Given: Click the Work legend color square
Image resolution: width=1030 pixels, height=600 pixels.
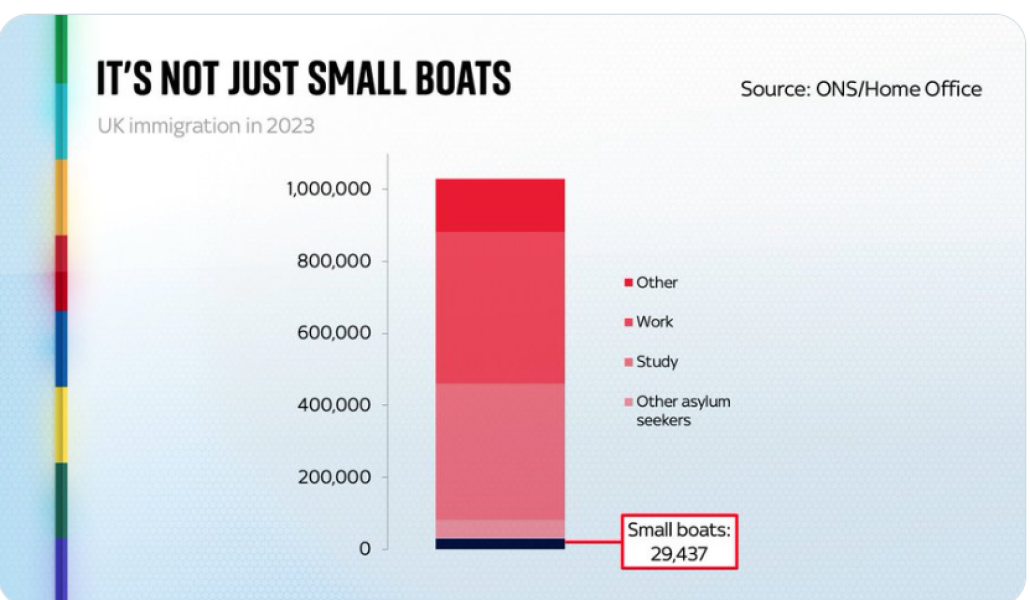Looking at the screenshot, I should [x=628, y=322].
